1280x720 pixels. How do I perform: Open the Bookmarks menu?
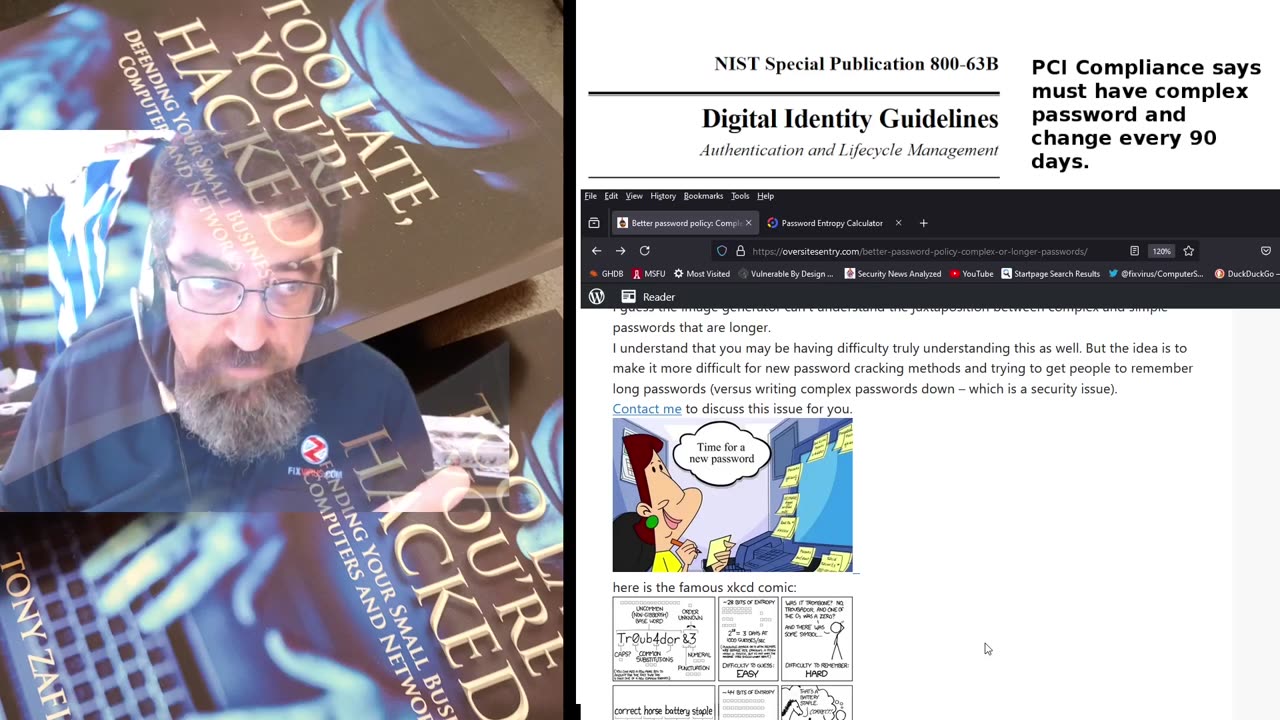[703, 196]
